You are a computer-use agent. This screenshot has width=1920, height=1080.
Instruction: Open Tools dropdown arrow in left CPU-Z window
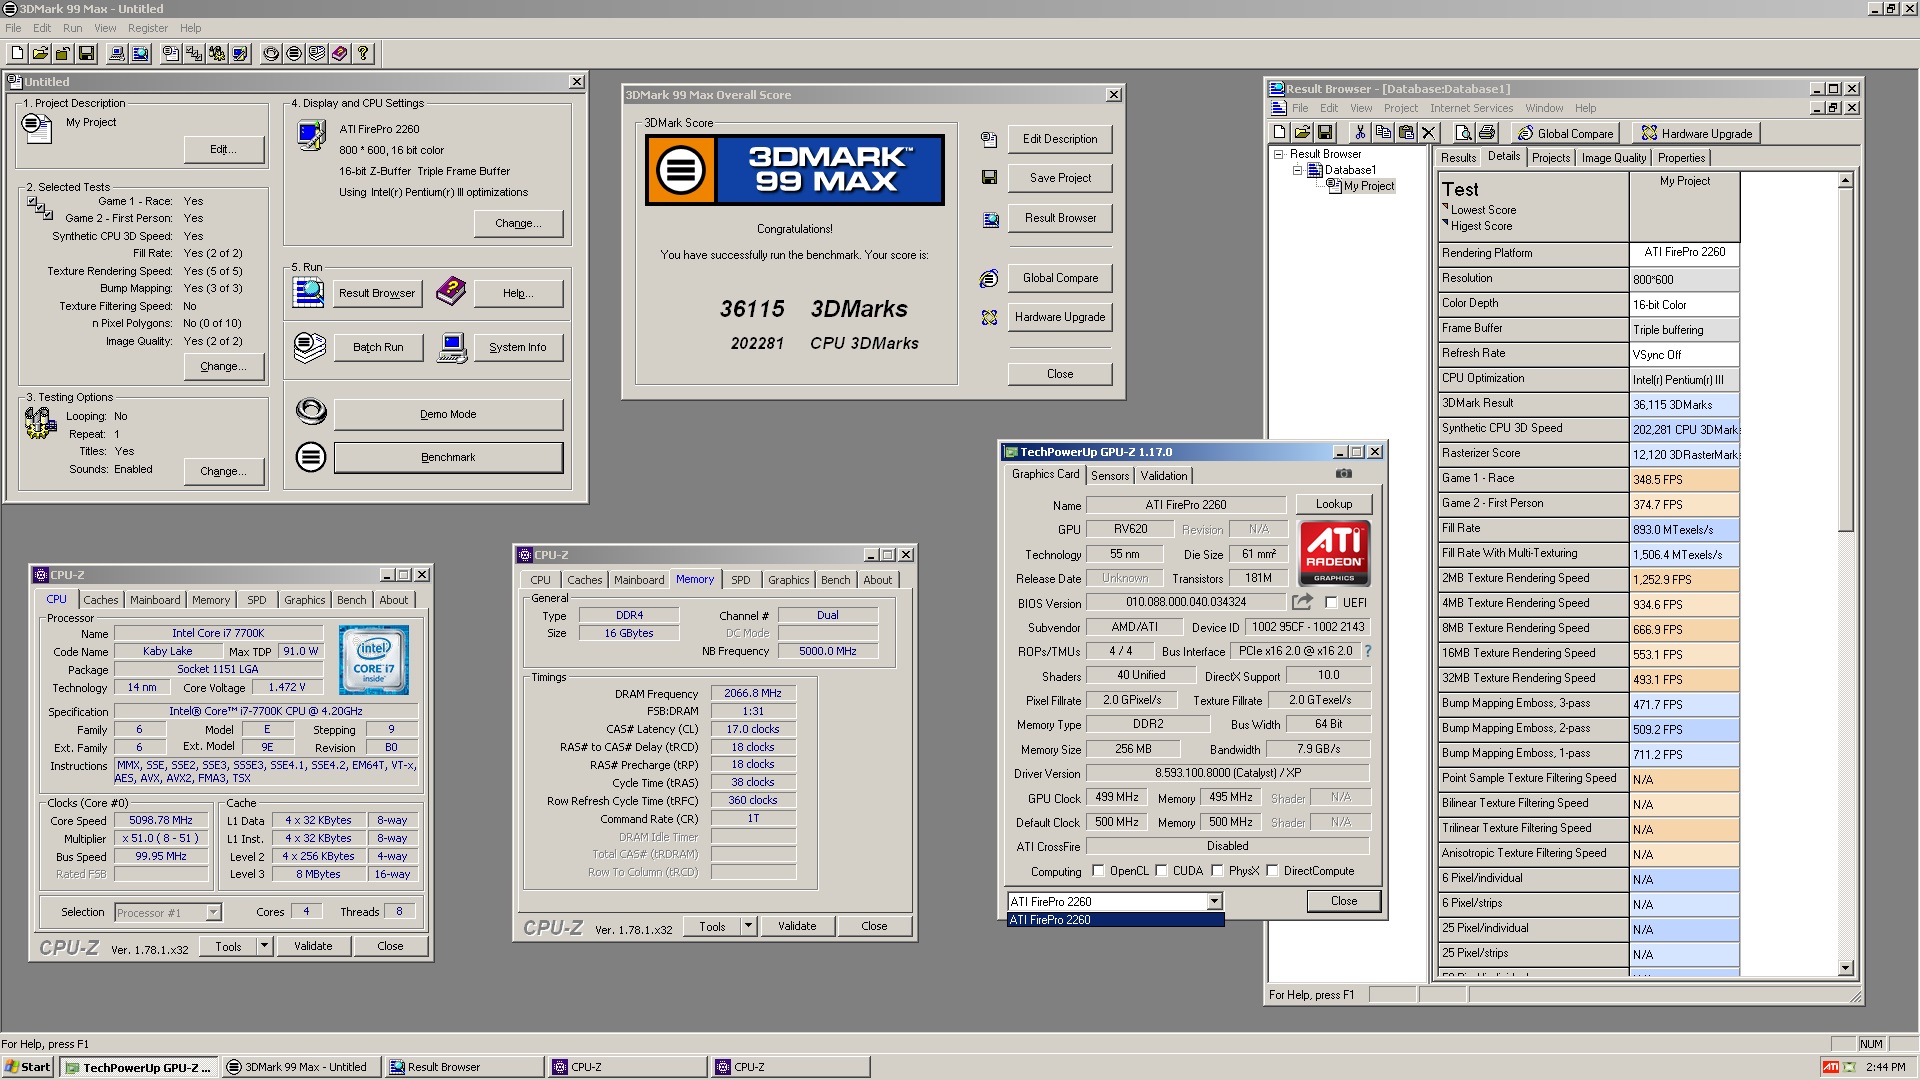point(264,946)
